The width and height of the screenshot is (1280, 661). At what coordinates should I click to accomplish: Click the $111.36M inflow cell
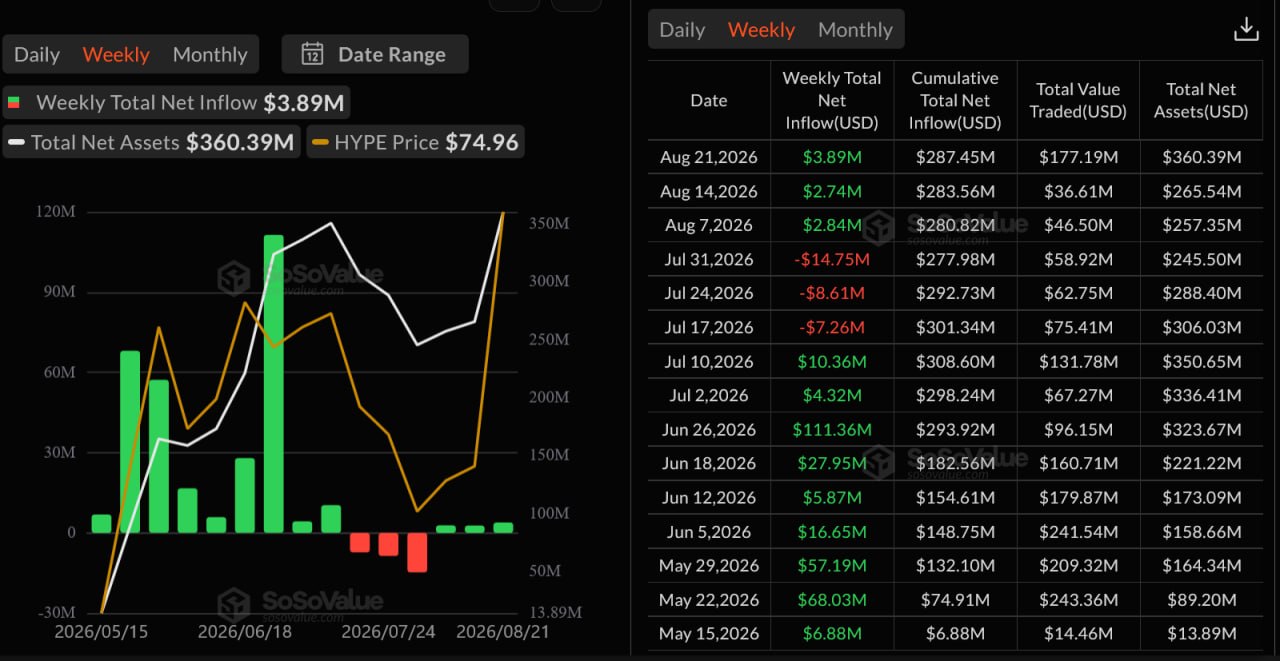(x=832, y=429)
